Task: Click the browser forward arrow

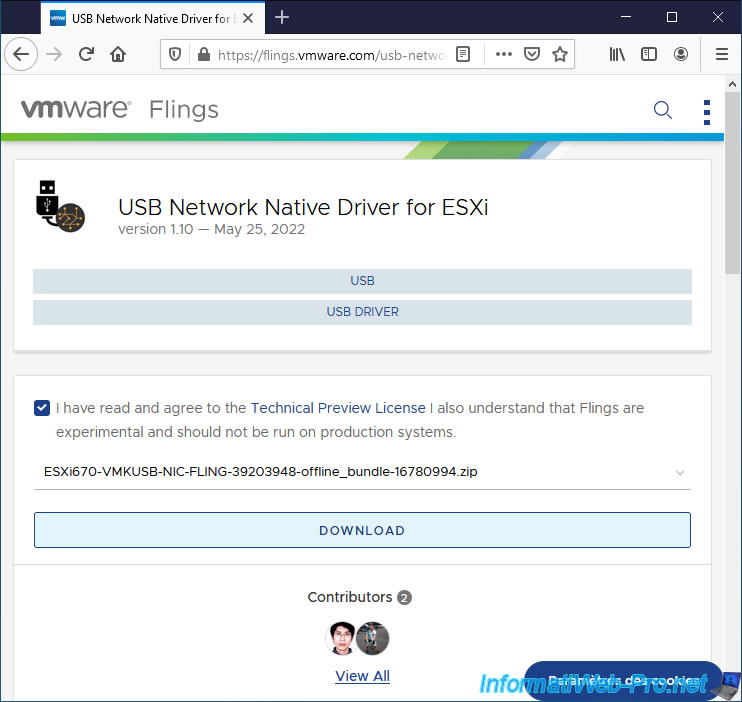Action: [54, 54]
